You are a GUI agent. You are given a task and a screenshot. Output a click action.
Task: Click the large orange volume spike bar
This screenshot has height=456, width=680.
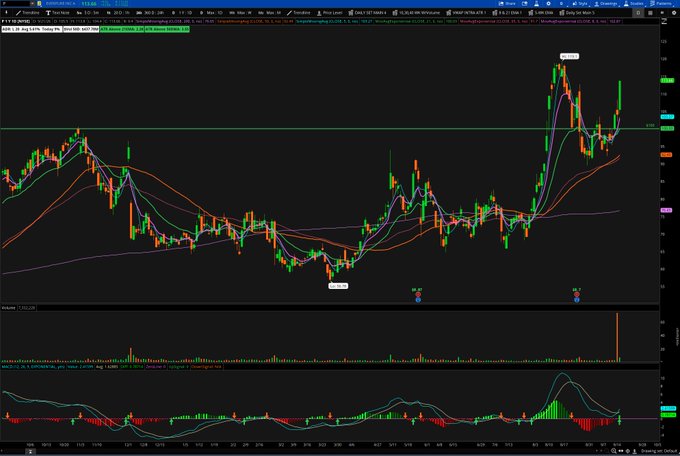(x=617, y=337)
